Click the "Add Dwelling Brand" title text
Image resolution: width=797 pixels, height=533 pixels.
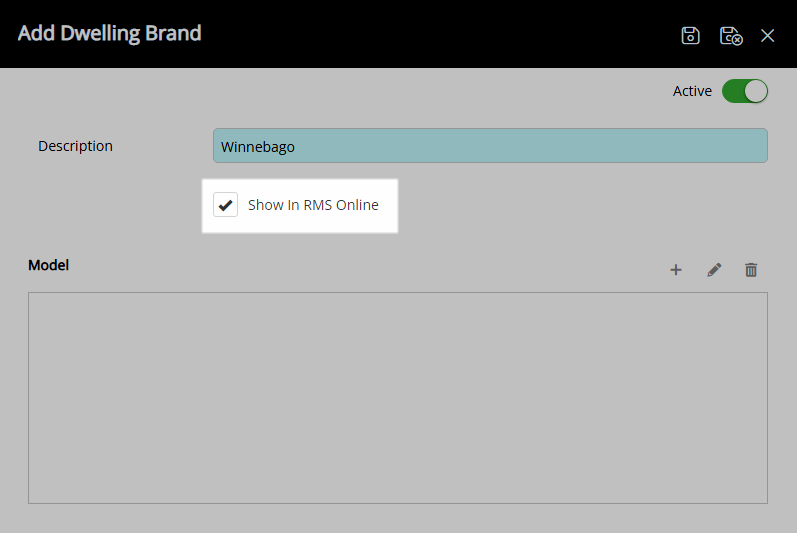coord(110,33)
